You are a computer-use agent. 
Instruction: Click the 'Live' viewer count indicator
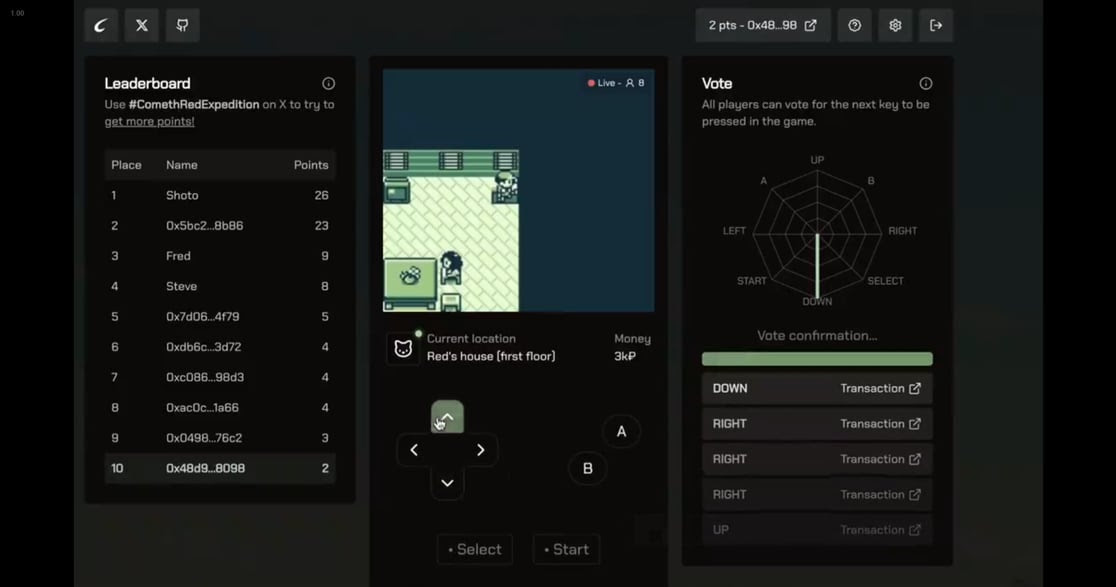point(616,83)
